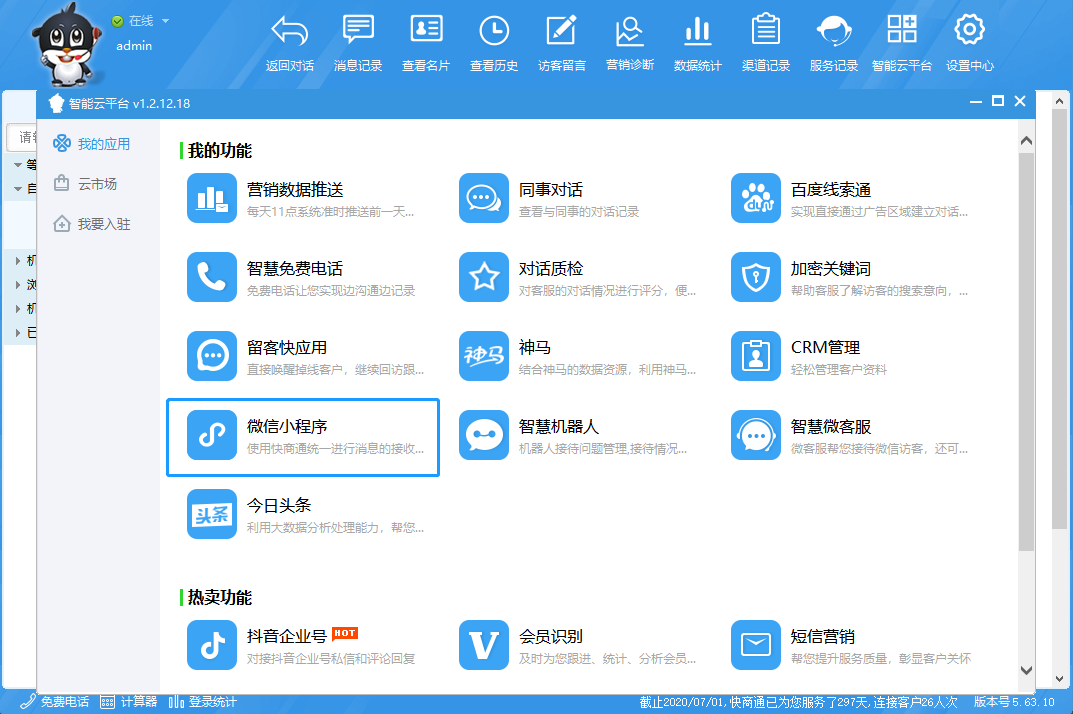The image size is (1073, 714).
Task: Open the 智慧机器人 robot icon
Action: (x=484, y=435)
